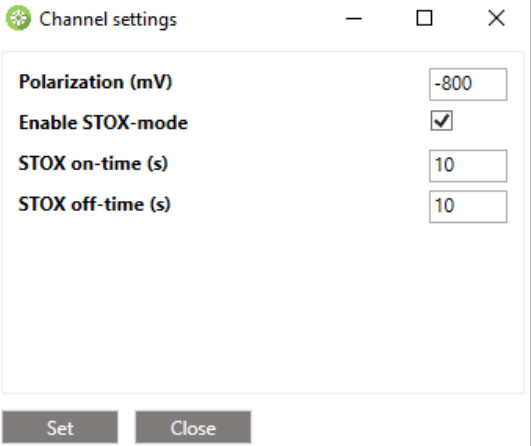Viewport: 531px width, 446px height.
Task: Minimize the Channel settings window
Action: (354, 18)
